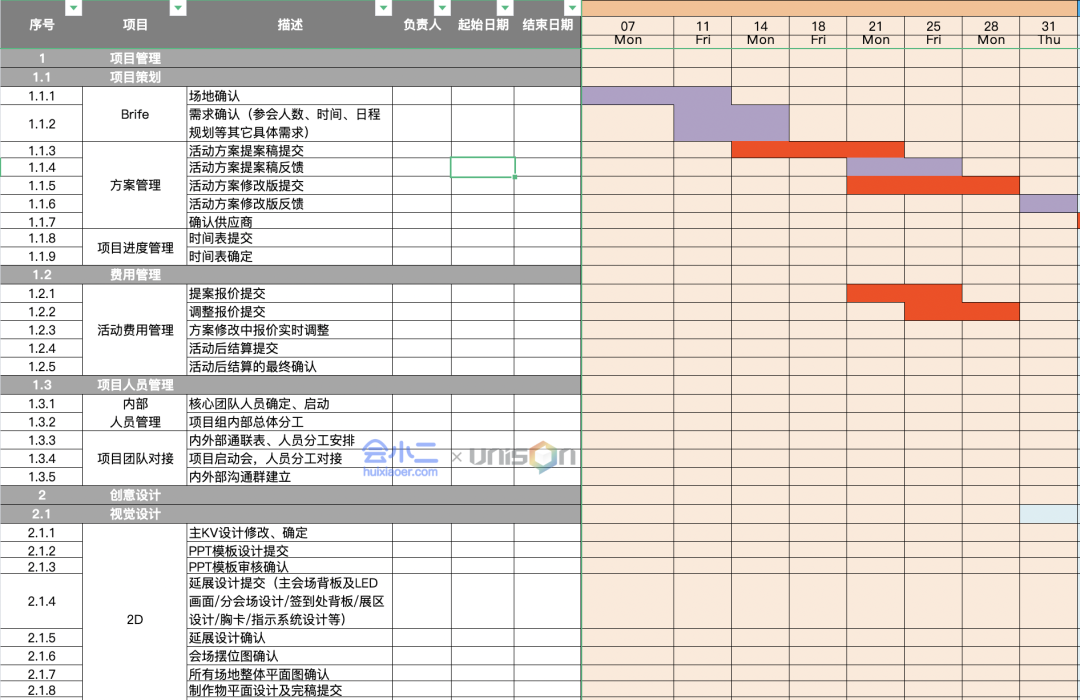The height and width of the screenshot is (700, 1080).
Task: Select the 主KV设计修改、确定 cell
Action: click(x=289, y=533)
